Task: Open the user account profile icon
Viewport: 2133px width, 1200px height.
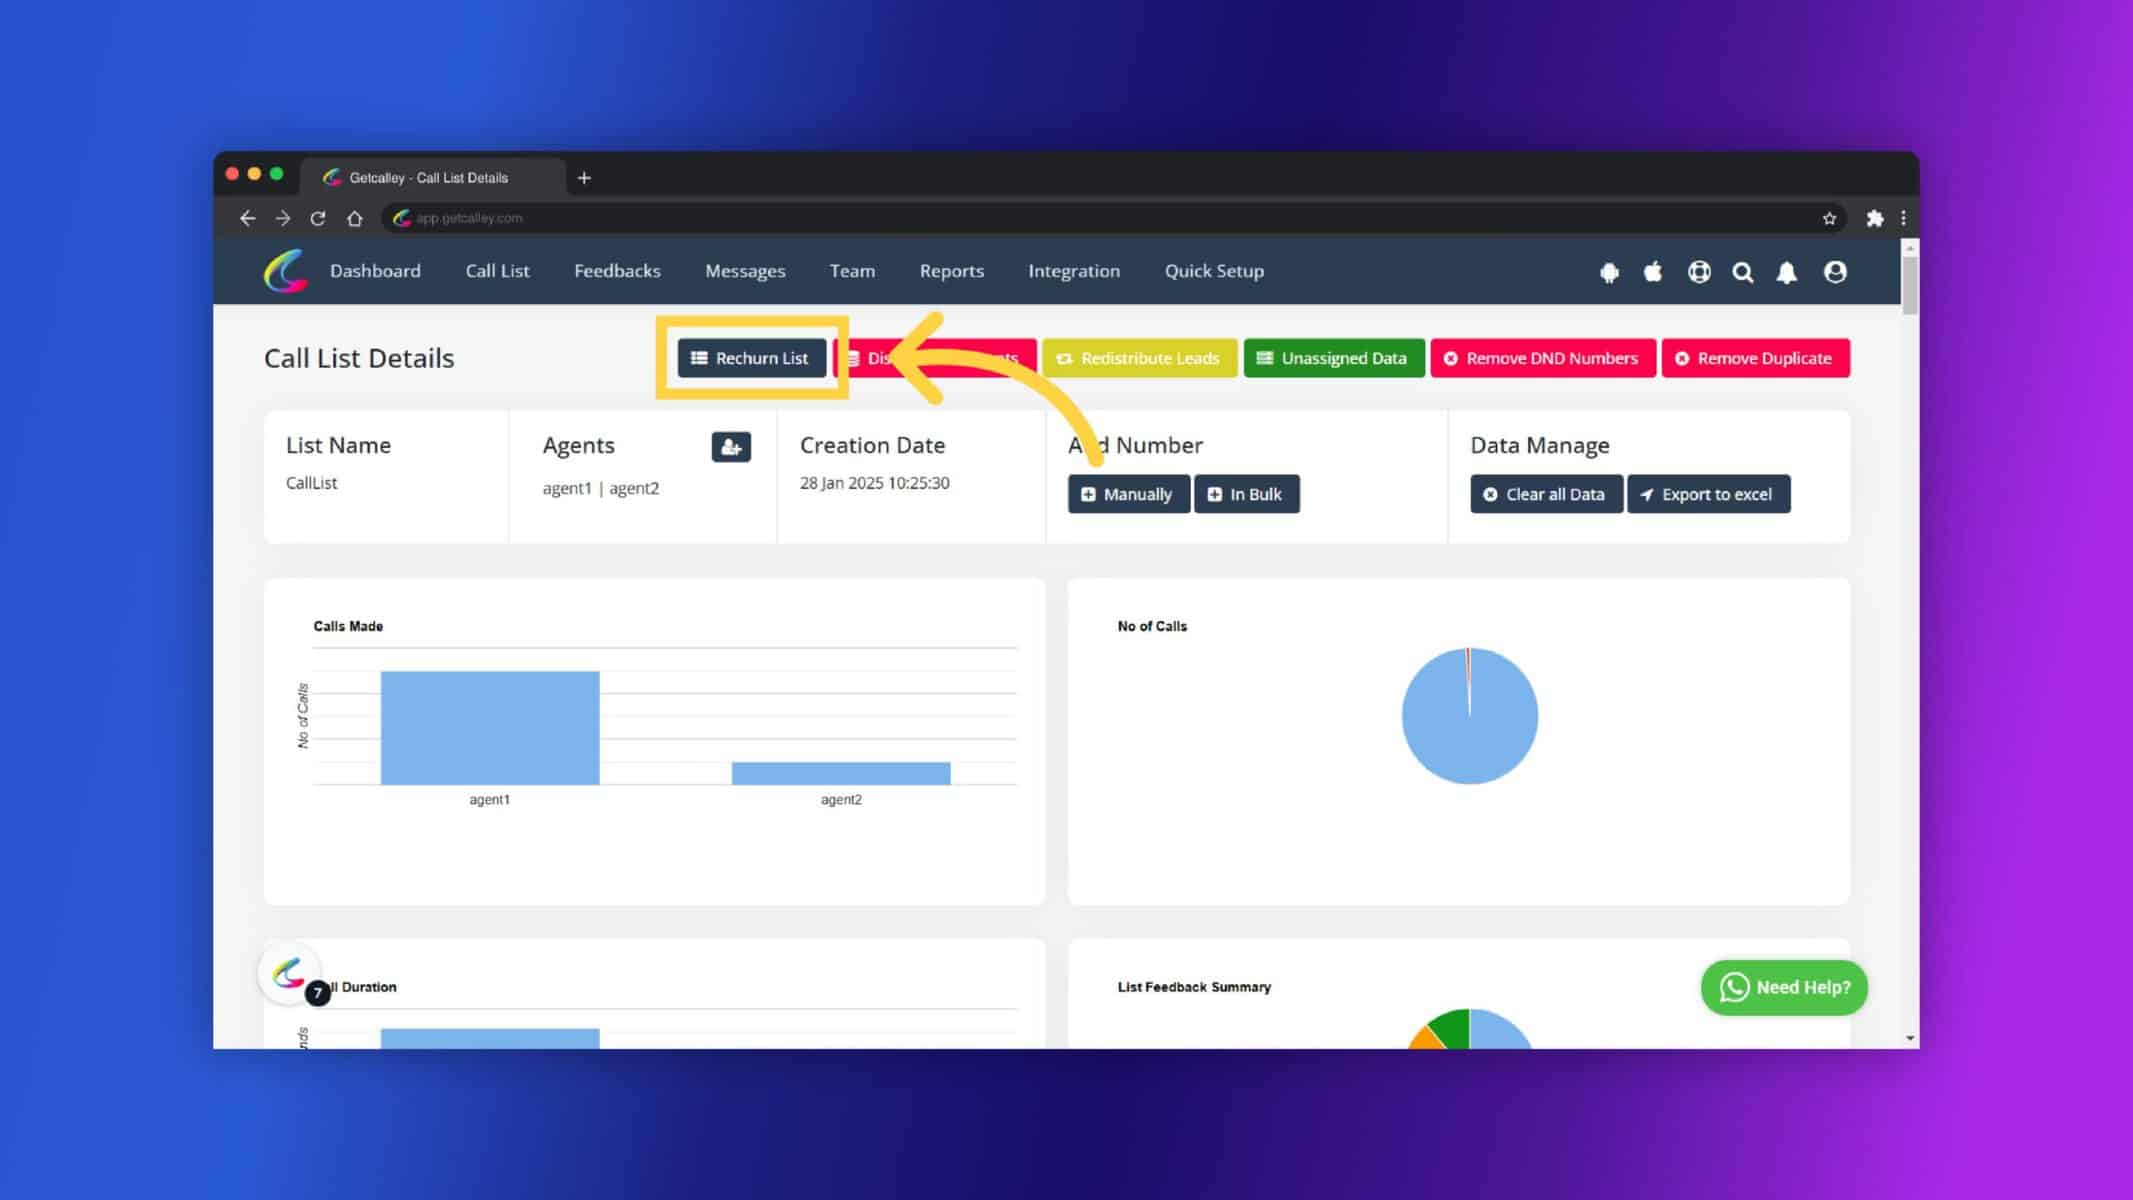Action: [x=1835, y=272]
